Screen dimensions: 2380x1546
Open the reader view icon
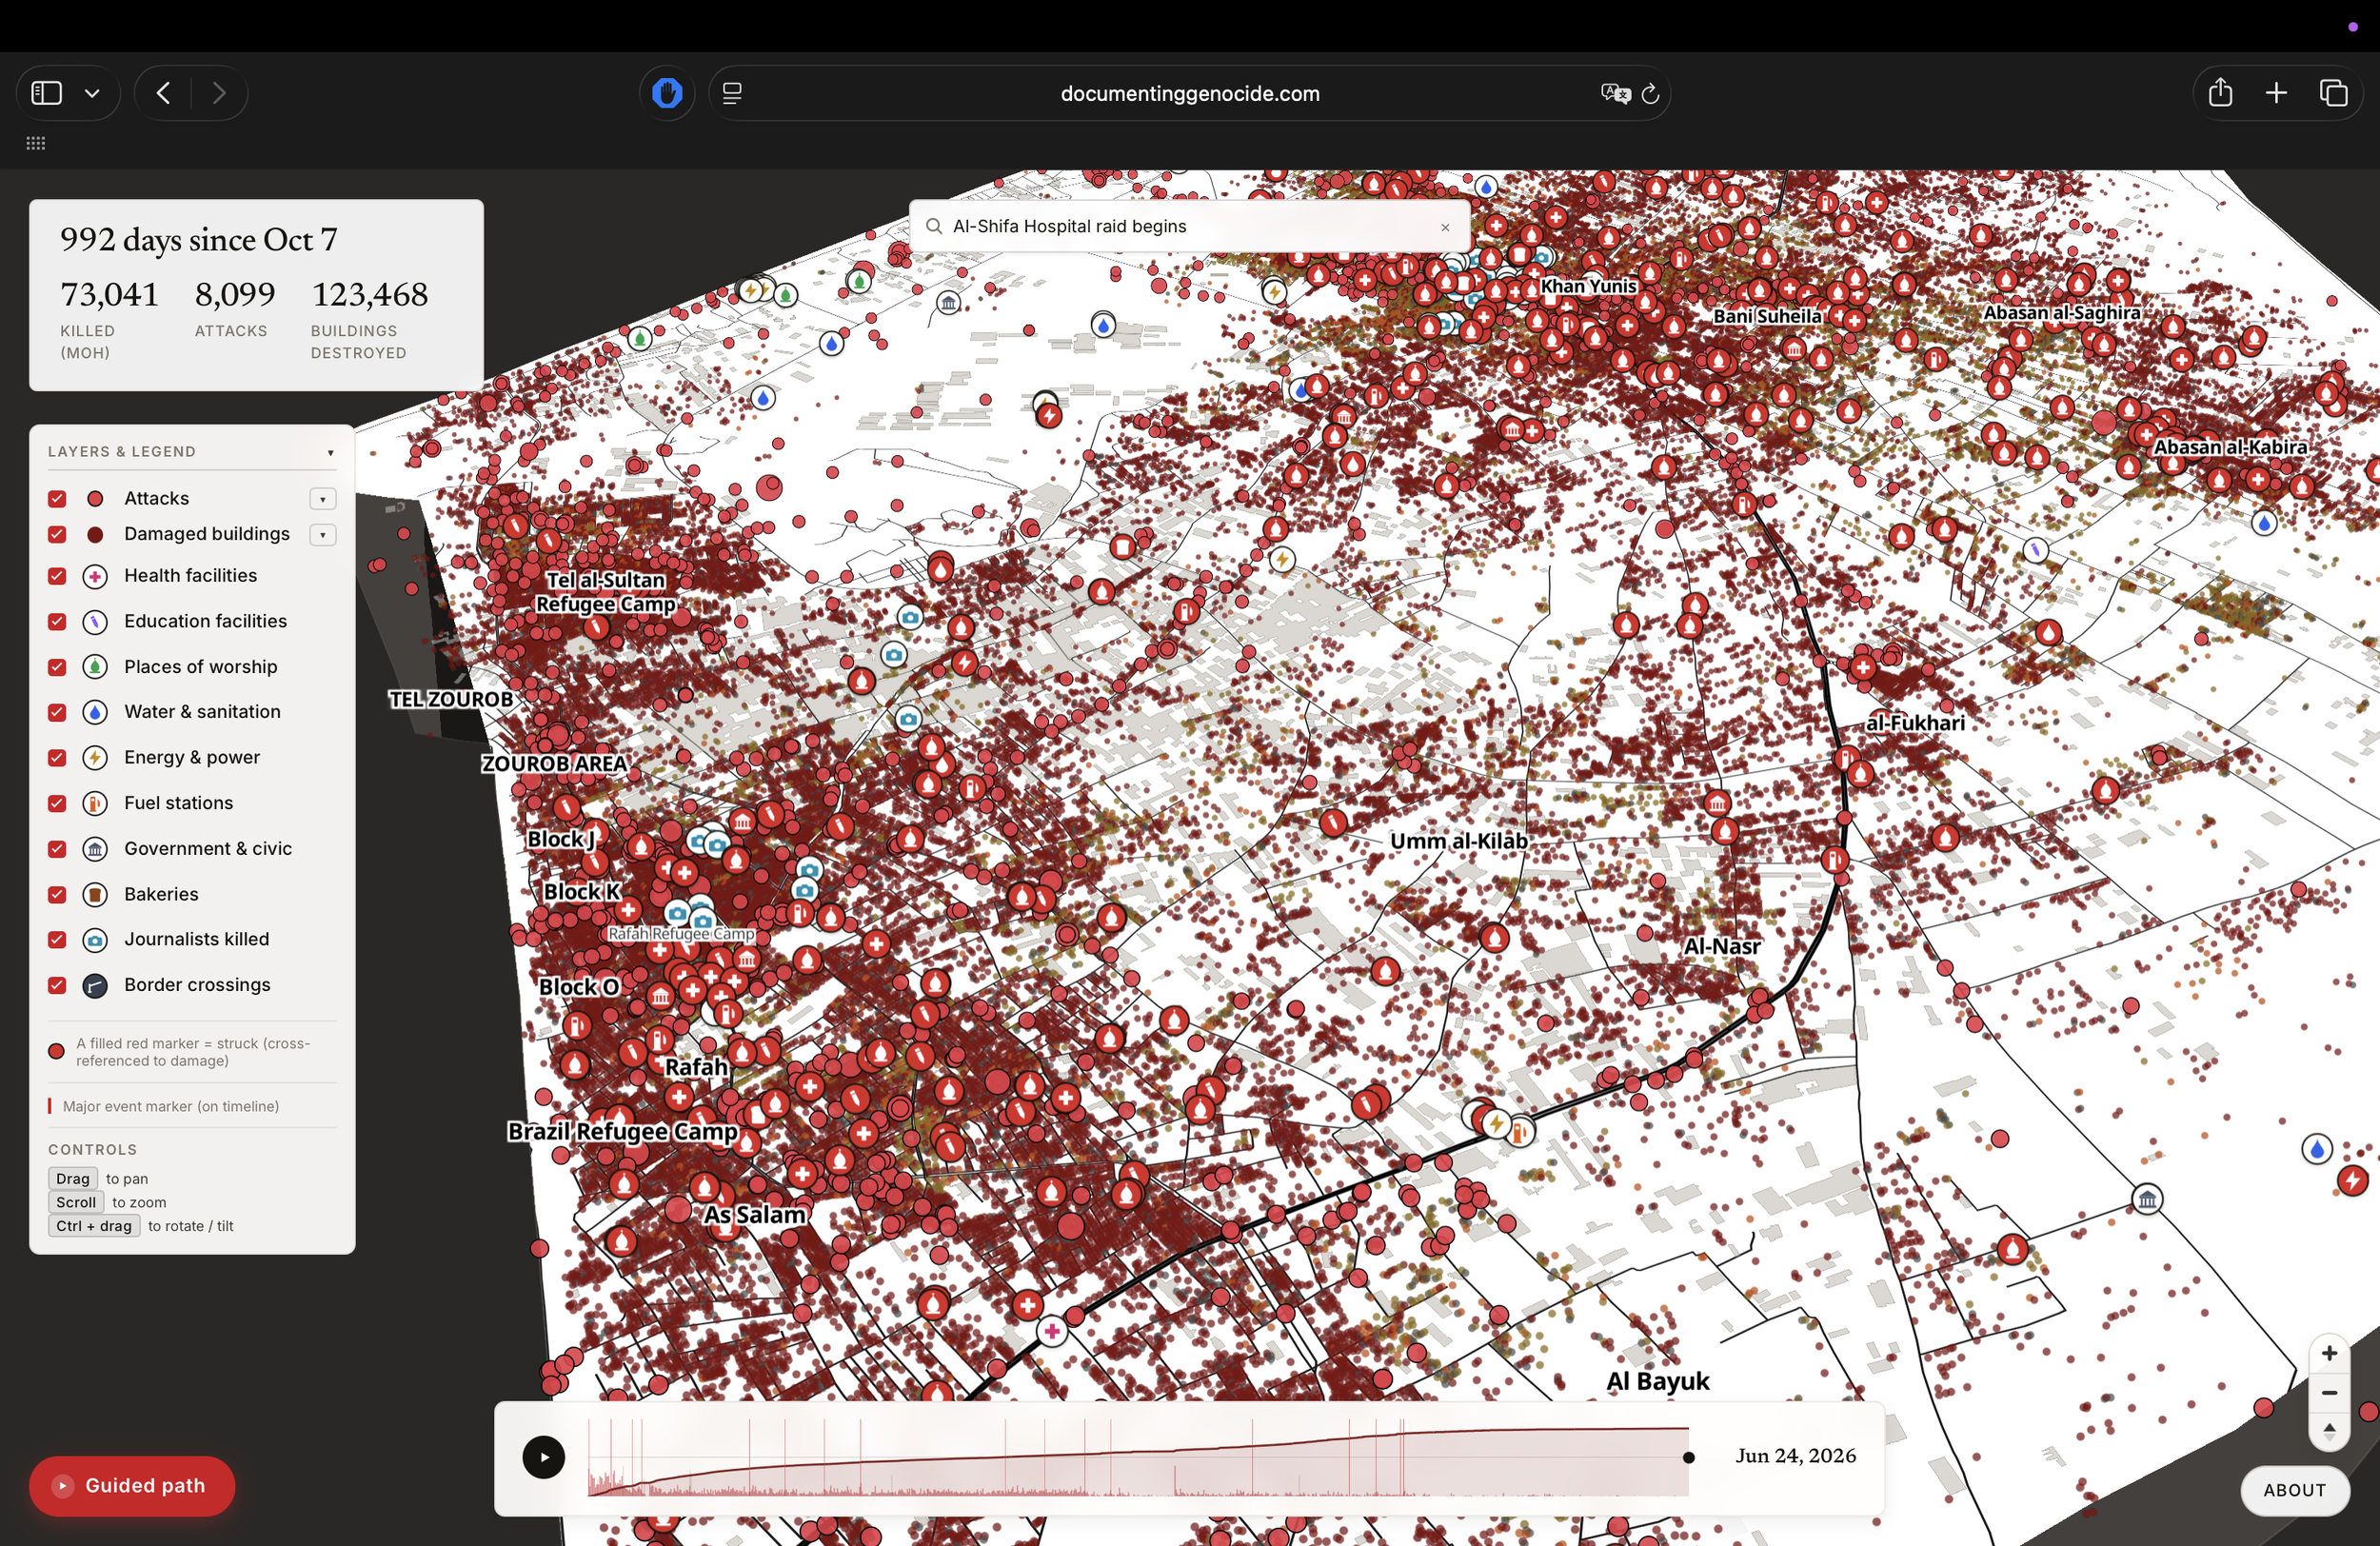732,93
